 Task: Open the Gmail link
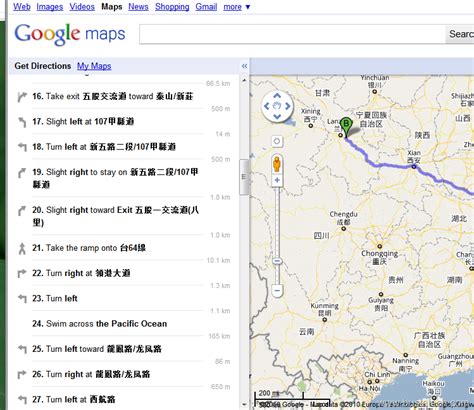pos(206,7)
